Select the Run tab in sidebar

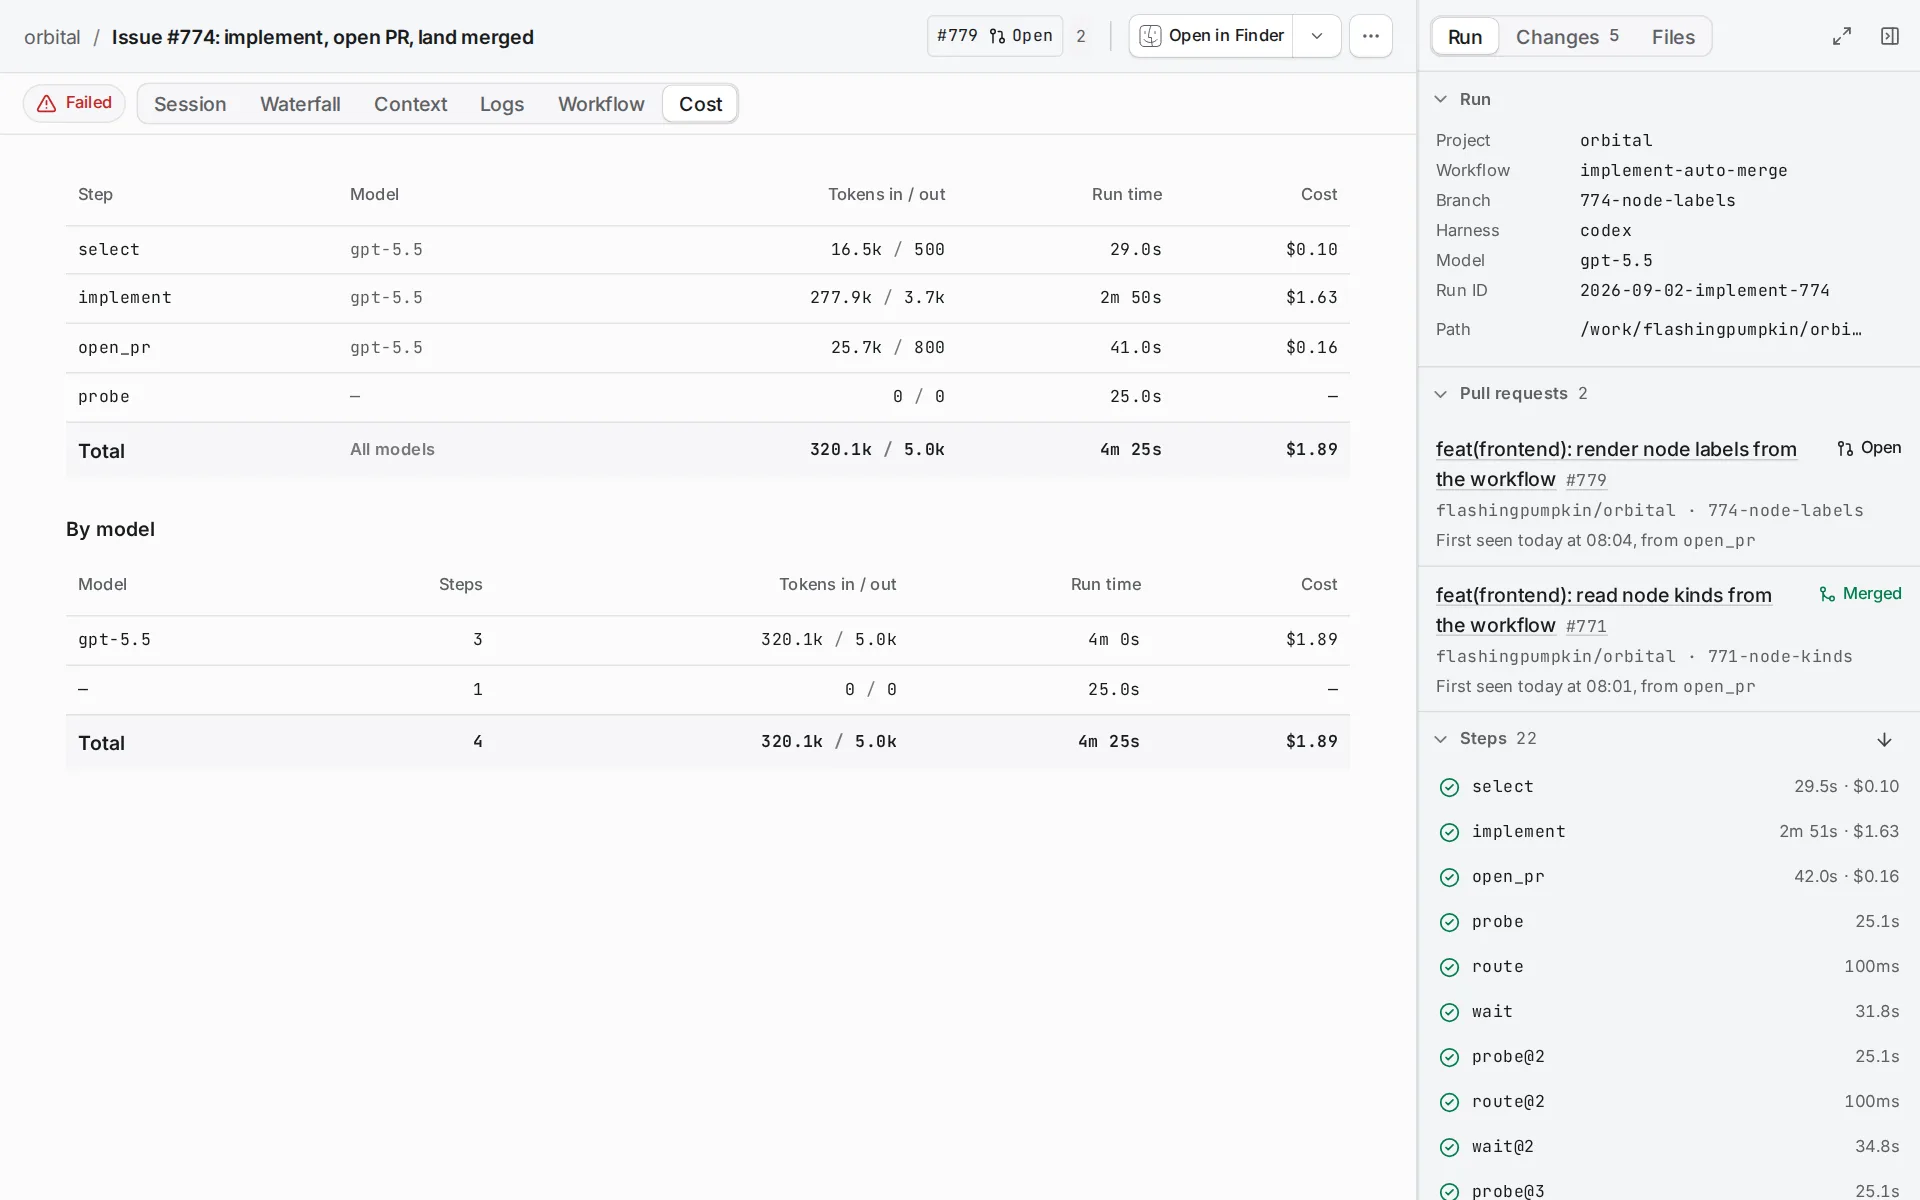[x=1465, y=37]
